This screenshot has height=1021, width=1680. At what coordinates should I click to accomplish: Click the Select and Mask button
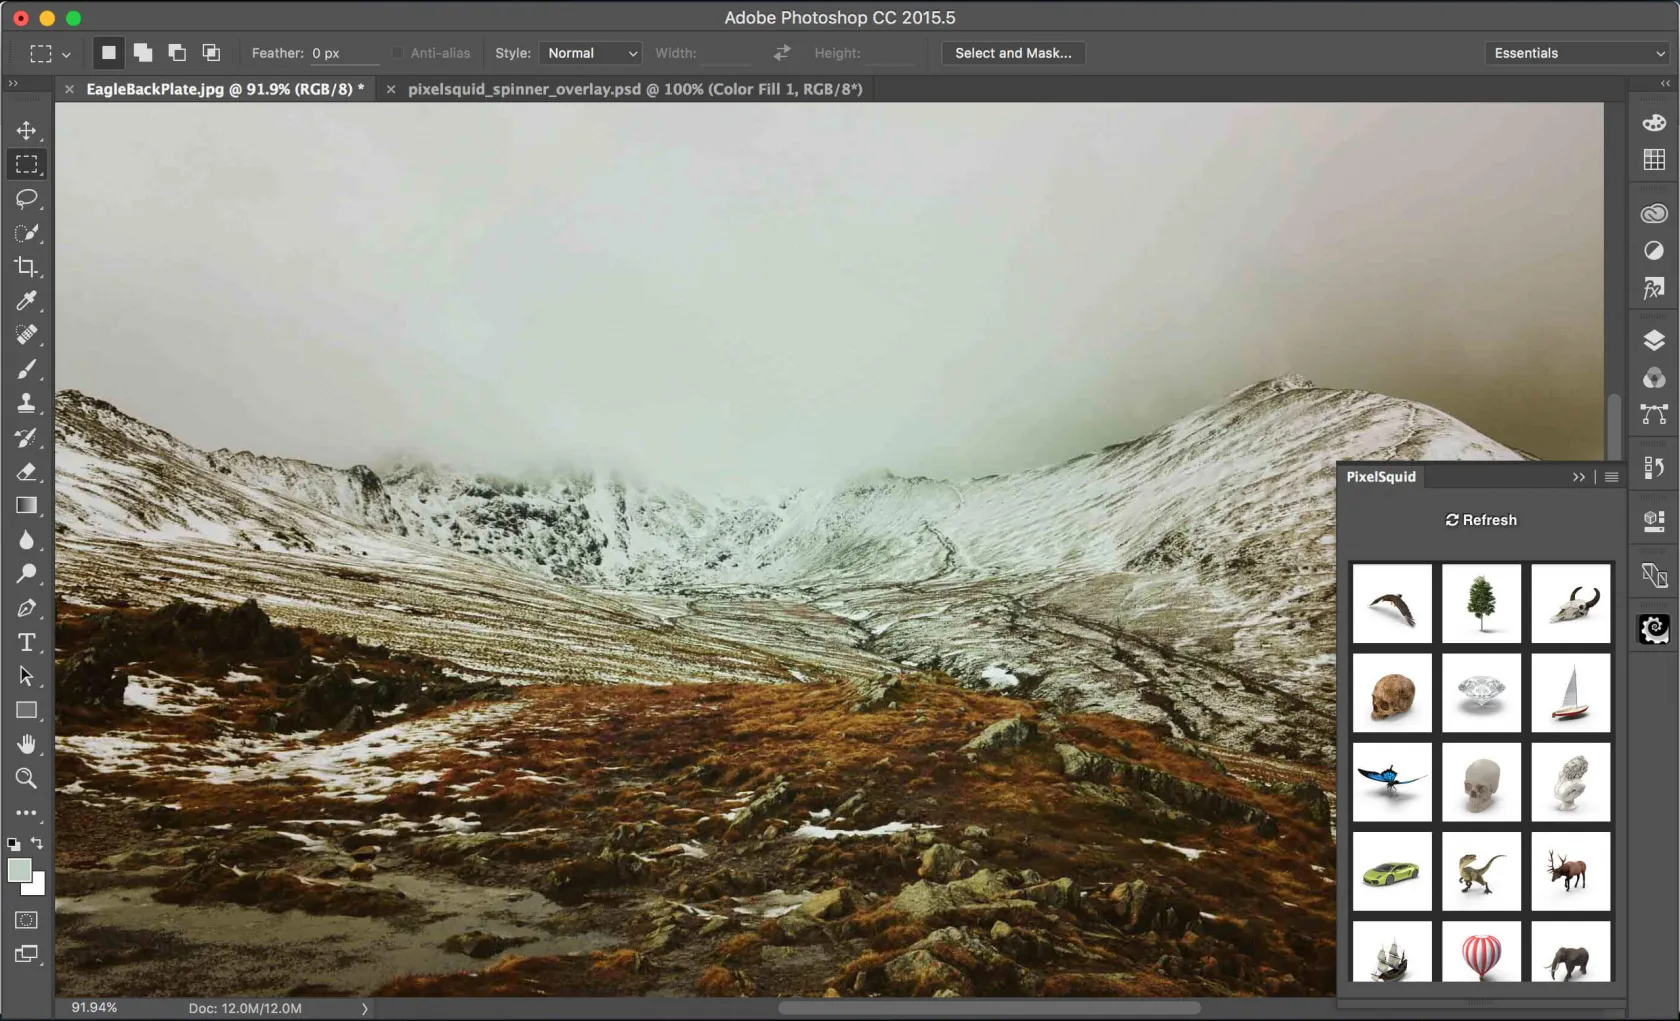pyautogui.click(x=1012, y=53)
